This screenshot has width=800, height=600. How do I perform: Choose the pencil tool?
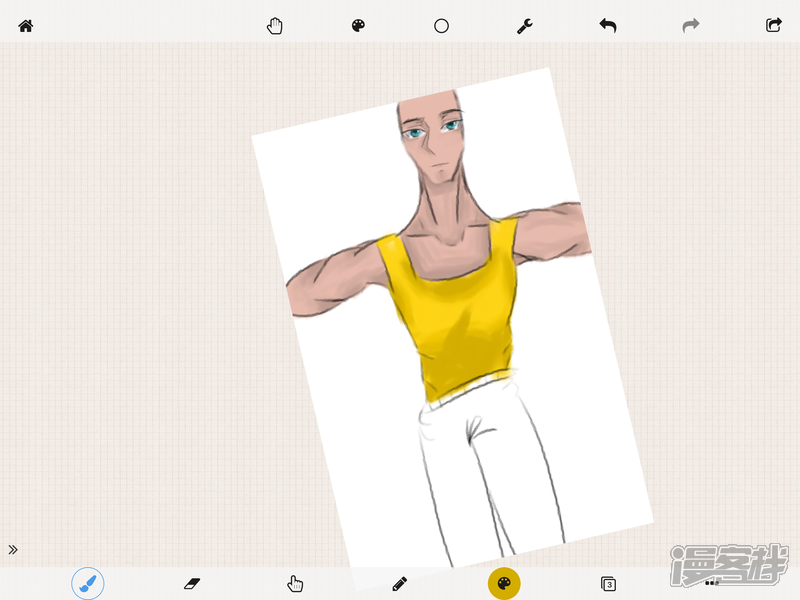399,582
